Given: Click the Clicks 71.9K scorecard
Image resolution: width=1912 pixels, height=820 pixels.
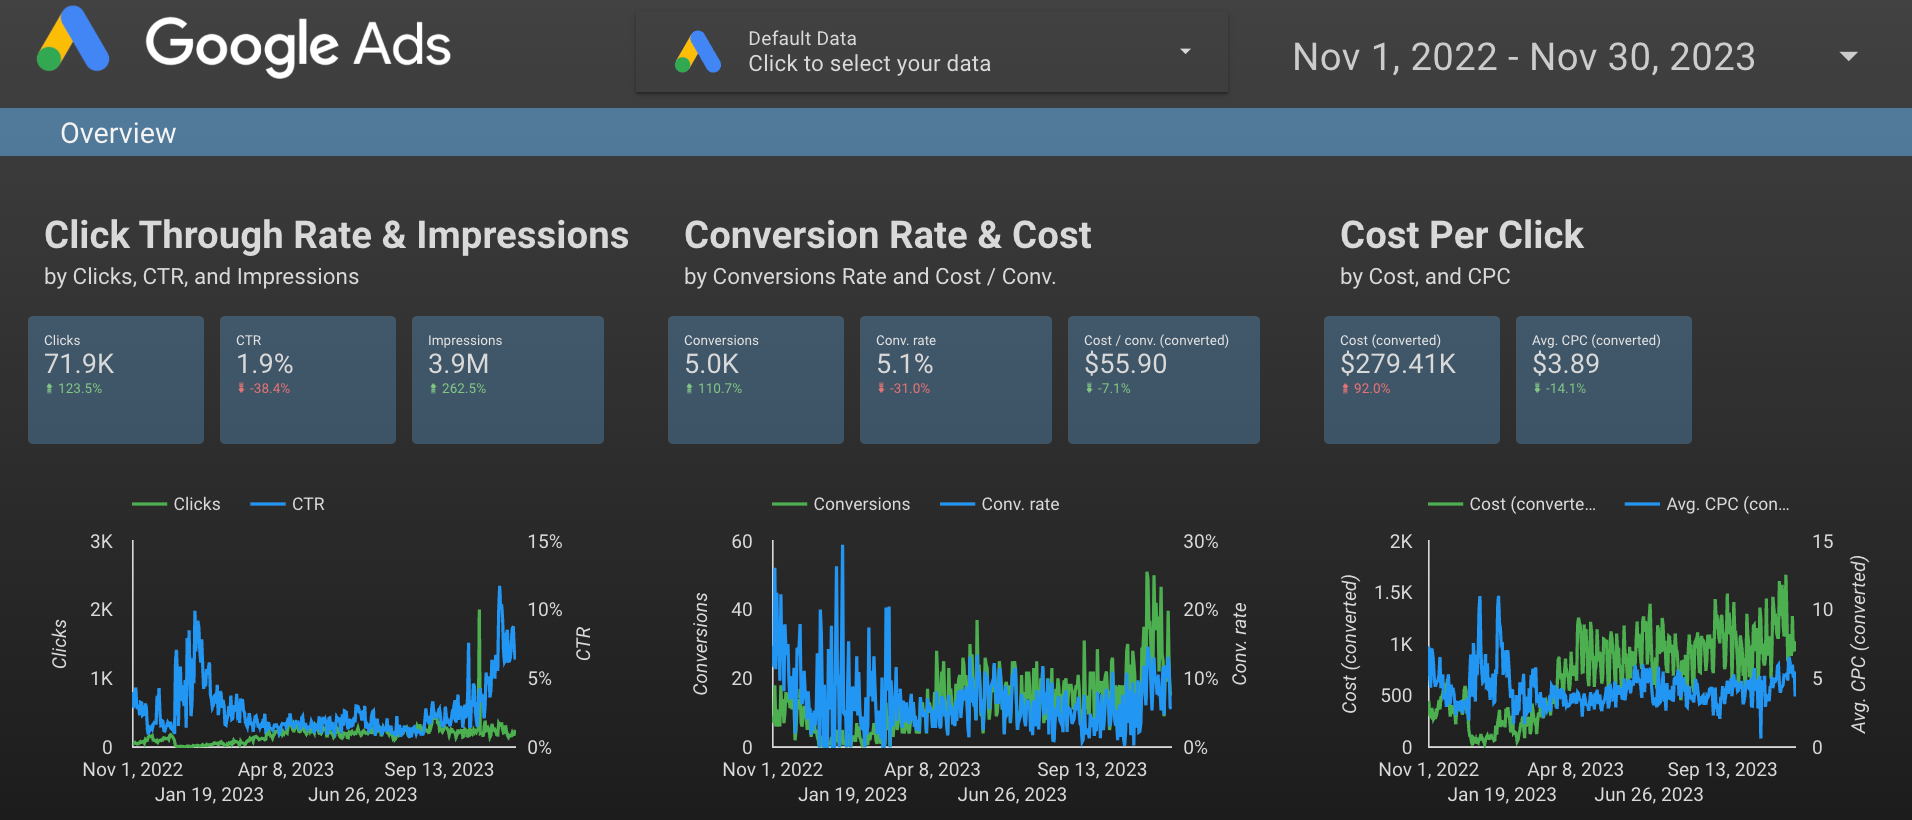Looking at the screenshot, I should click(116, 379).
